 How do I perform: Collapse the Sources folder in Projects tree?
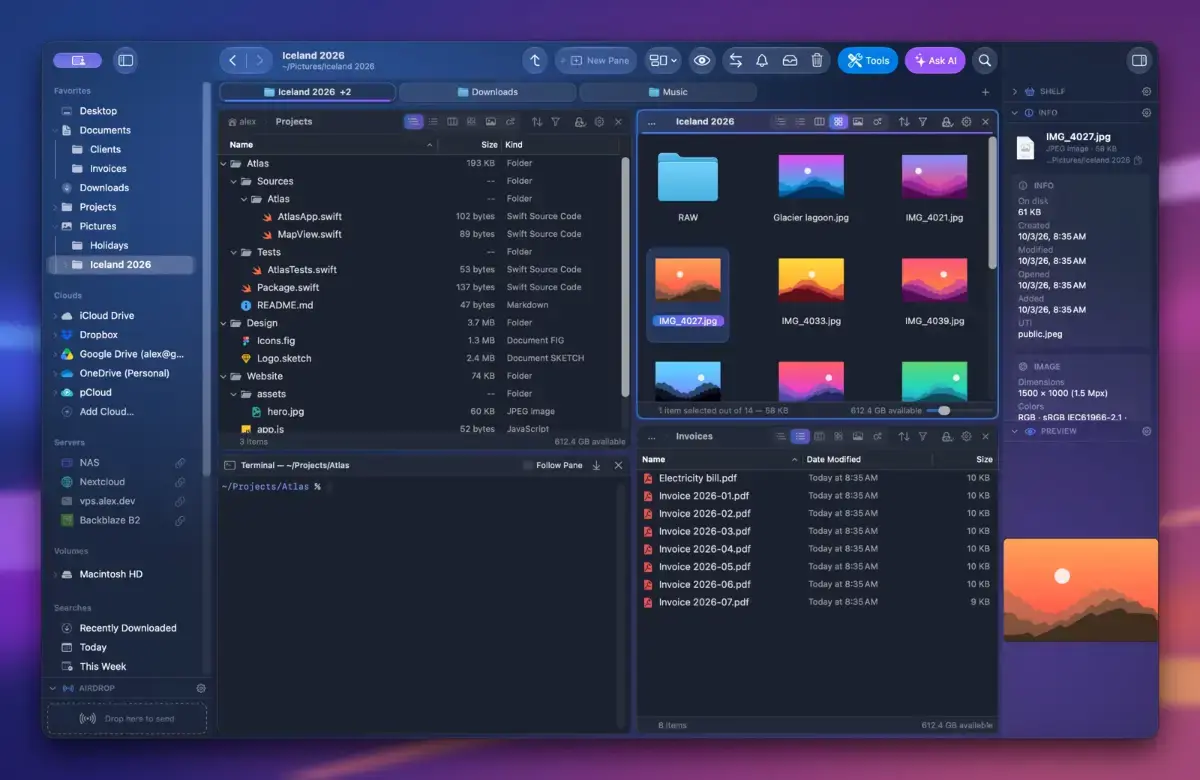pyautogui.click(x=234, y=181)
